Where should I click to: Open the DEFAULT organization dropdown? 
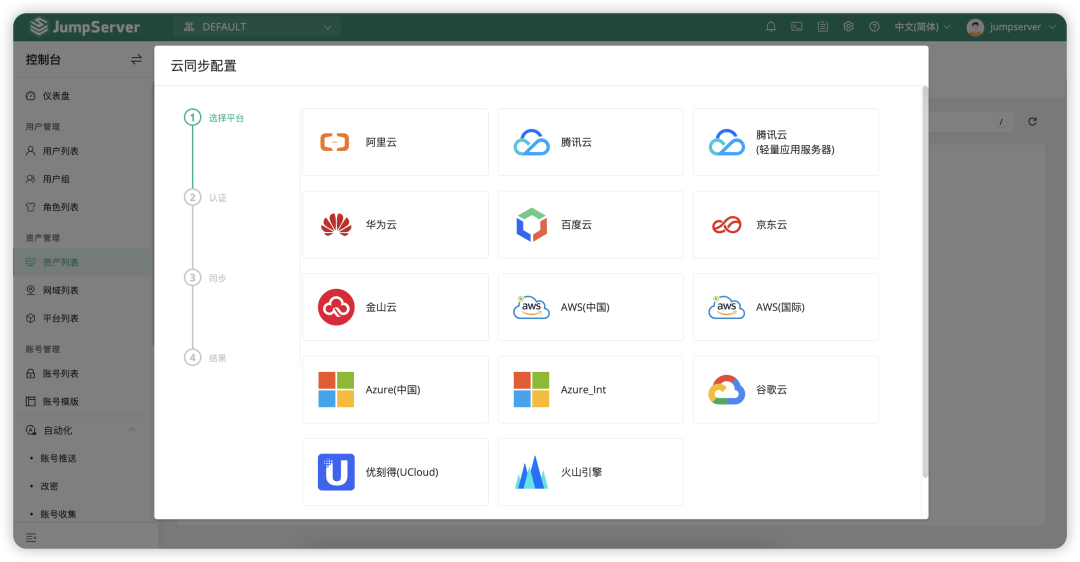click(257, 27)
